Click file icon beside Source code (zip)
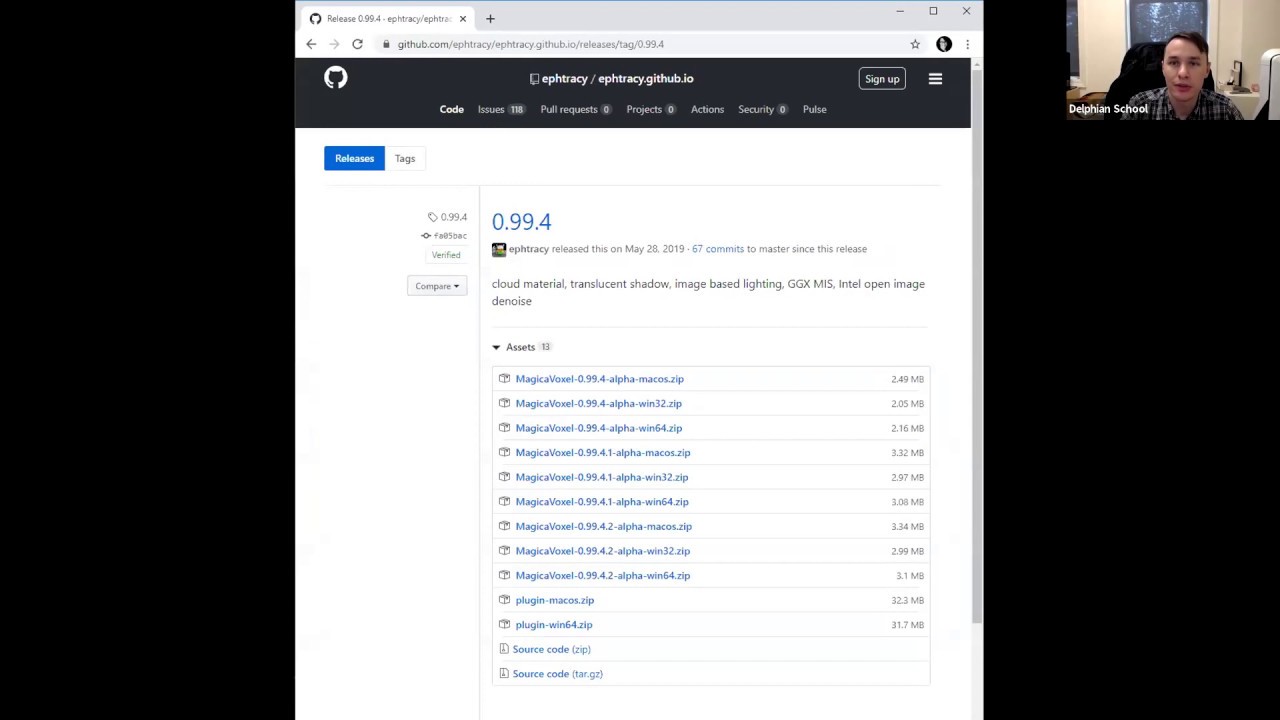 point(504,649)
